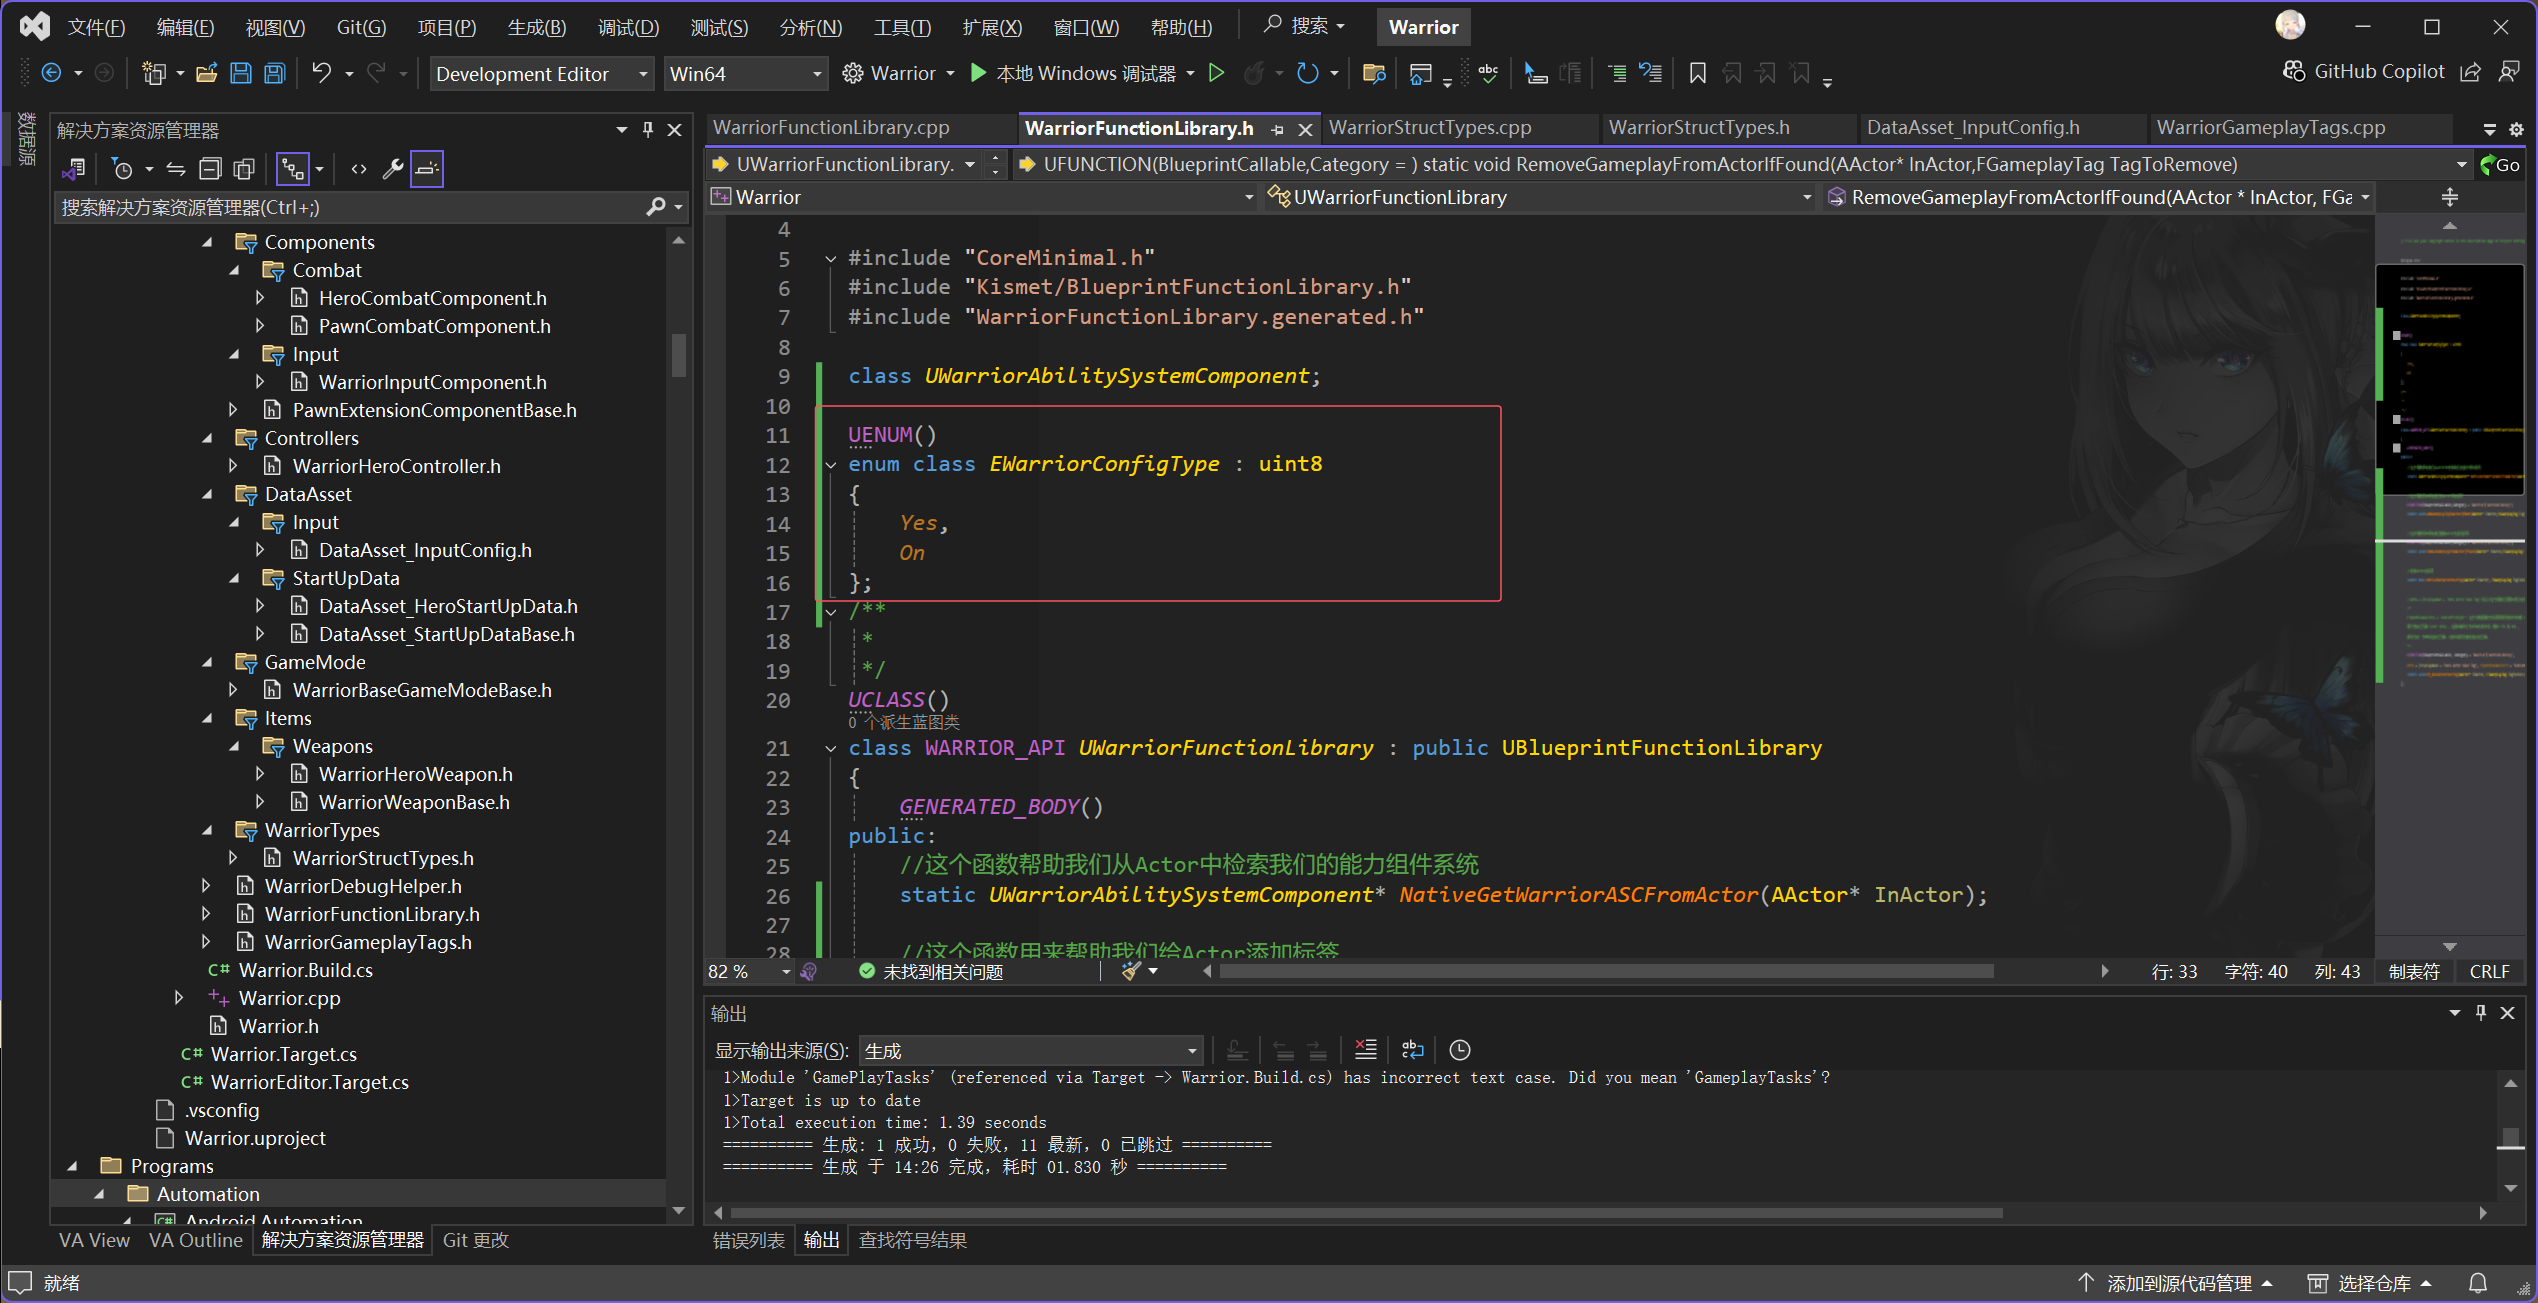Toggle a bookmark on current line
This screenshot has width=2538, height=1303.
point(1697,73)
